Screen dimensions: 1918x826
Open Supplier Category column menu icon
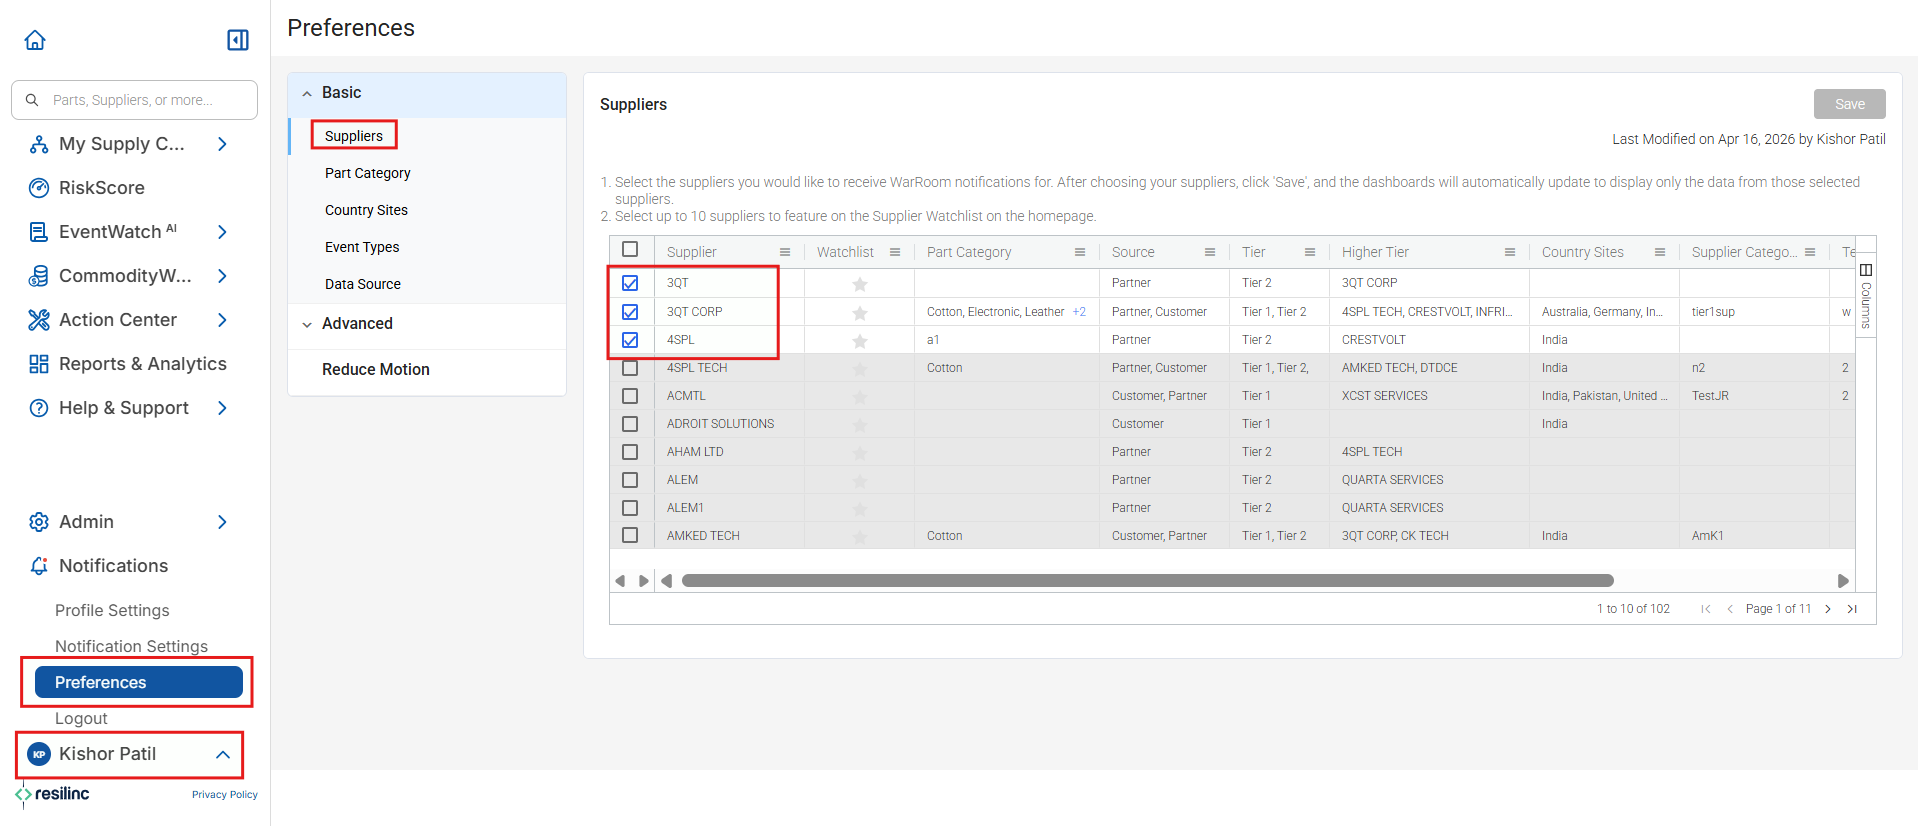[x=1810, y=252]
